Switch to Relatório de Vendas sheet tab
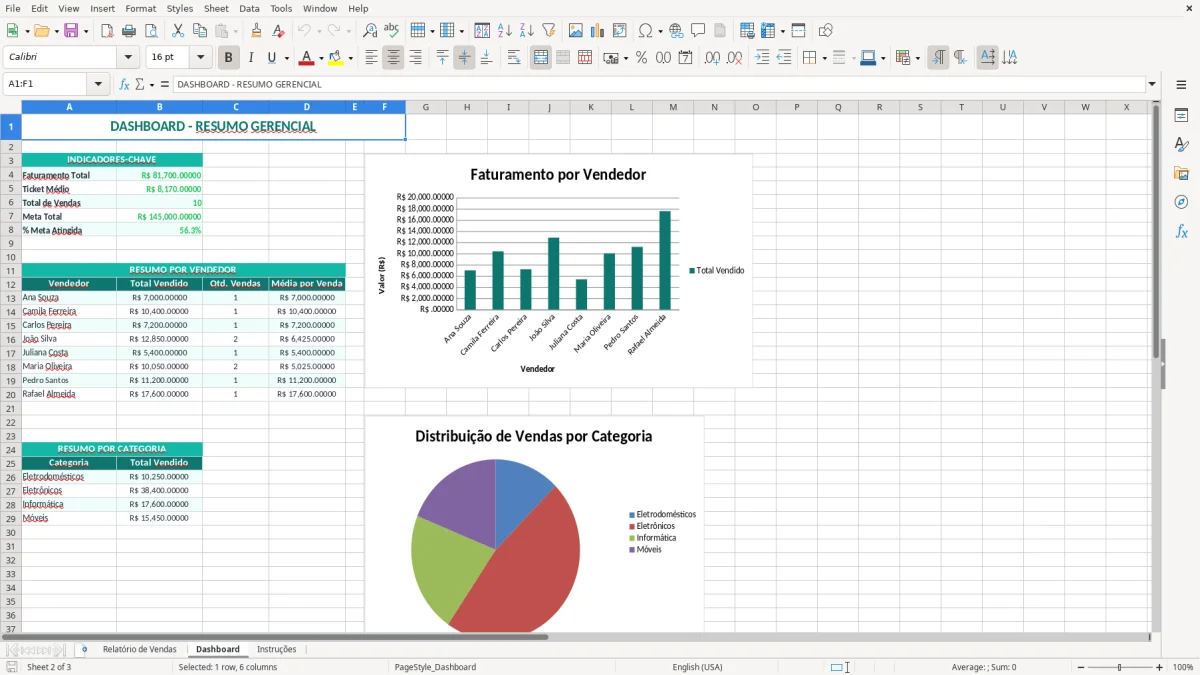The image size is (1200, 675). pyautogui.click(x=139, y=649)
